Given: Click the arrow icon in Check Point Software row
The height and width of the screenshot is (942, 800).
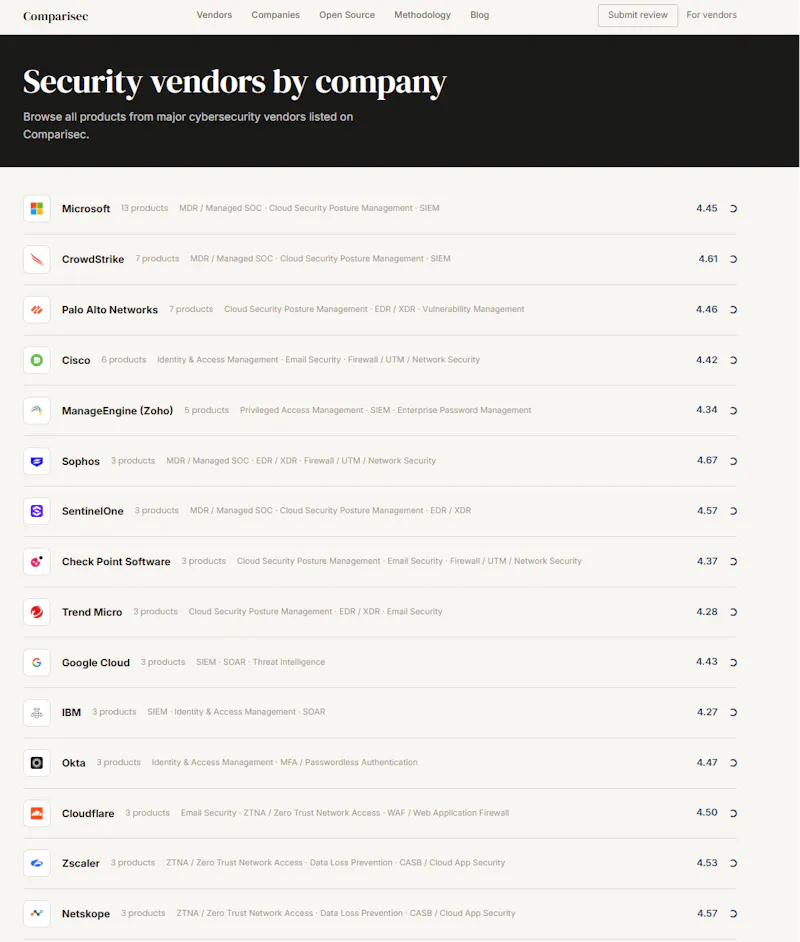Looking at the screenshot, I should click(x=733, y=561).
